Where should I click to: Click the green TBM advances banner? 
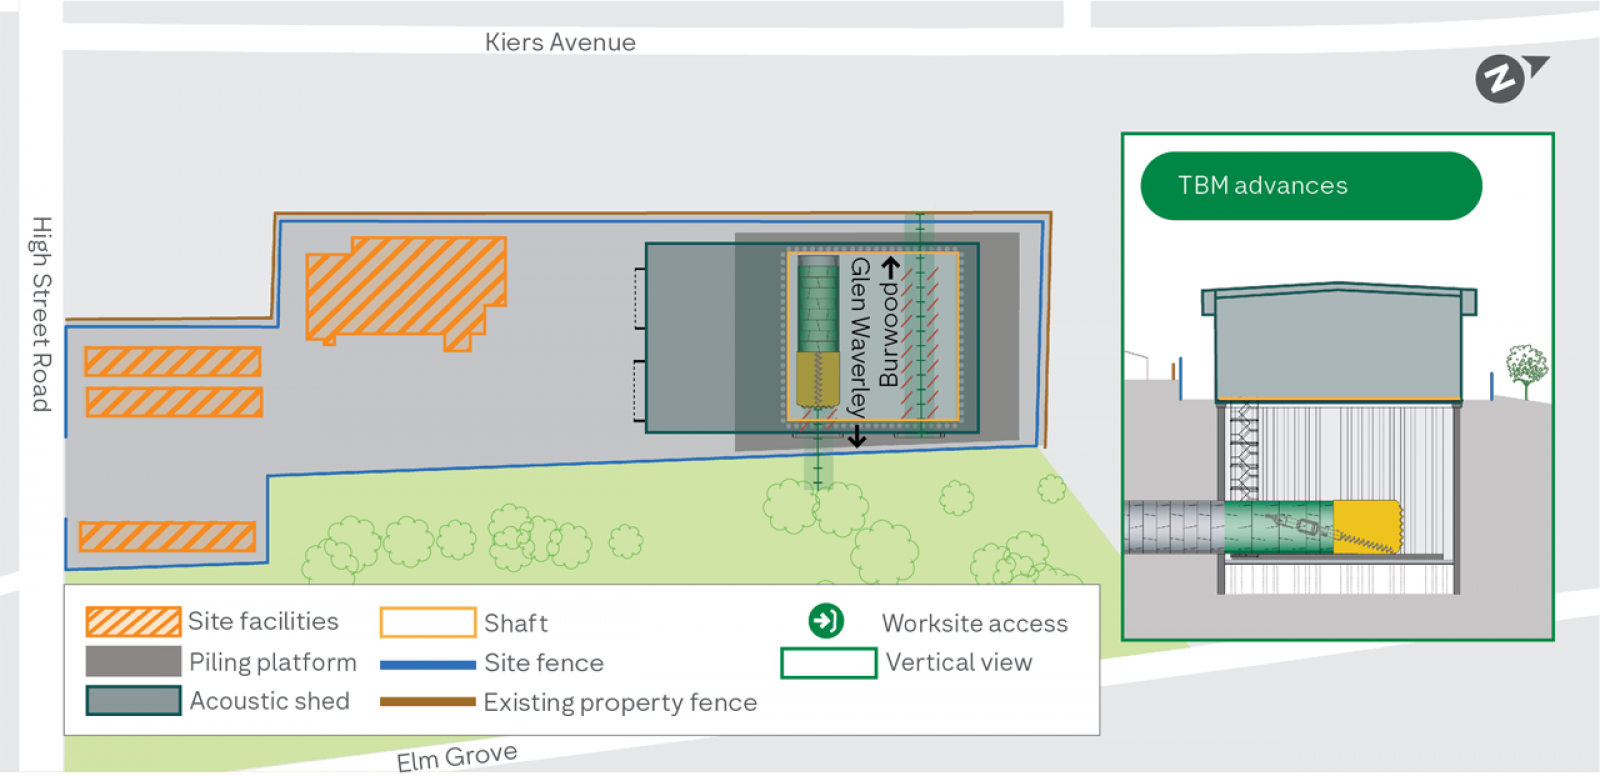tap(1311, 186)
